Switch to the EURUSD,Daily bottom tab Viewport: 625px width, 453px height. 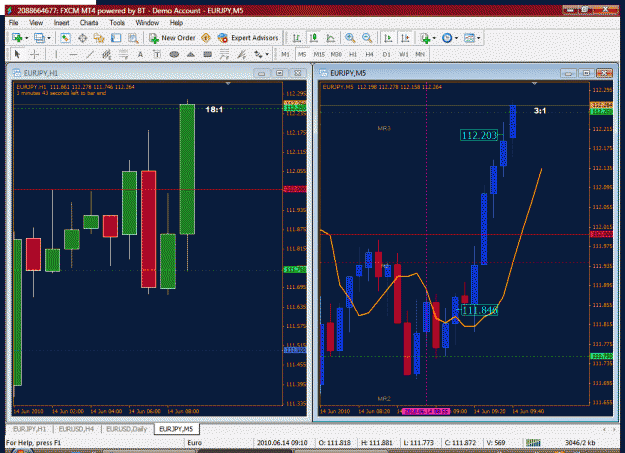coord(126,429)
